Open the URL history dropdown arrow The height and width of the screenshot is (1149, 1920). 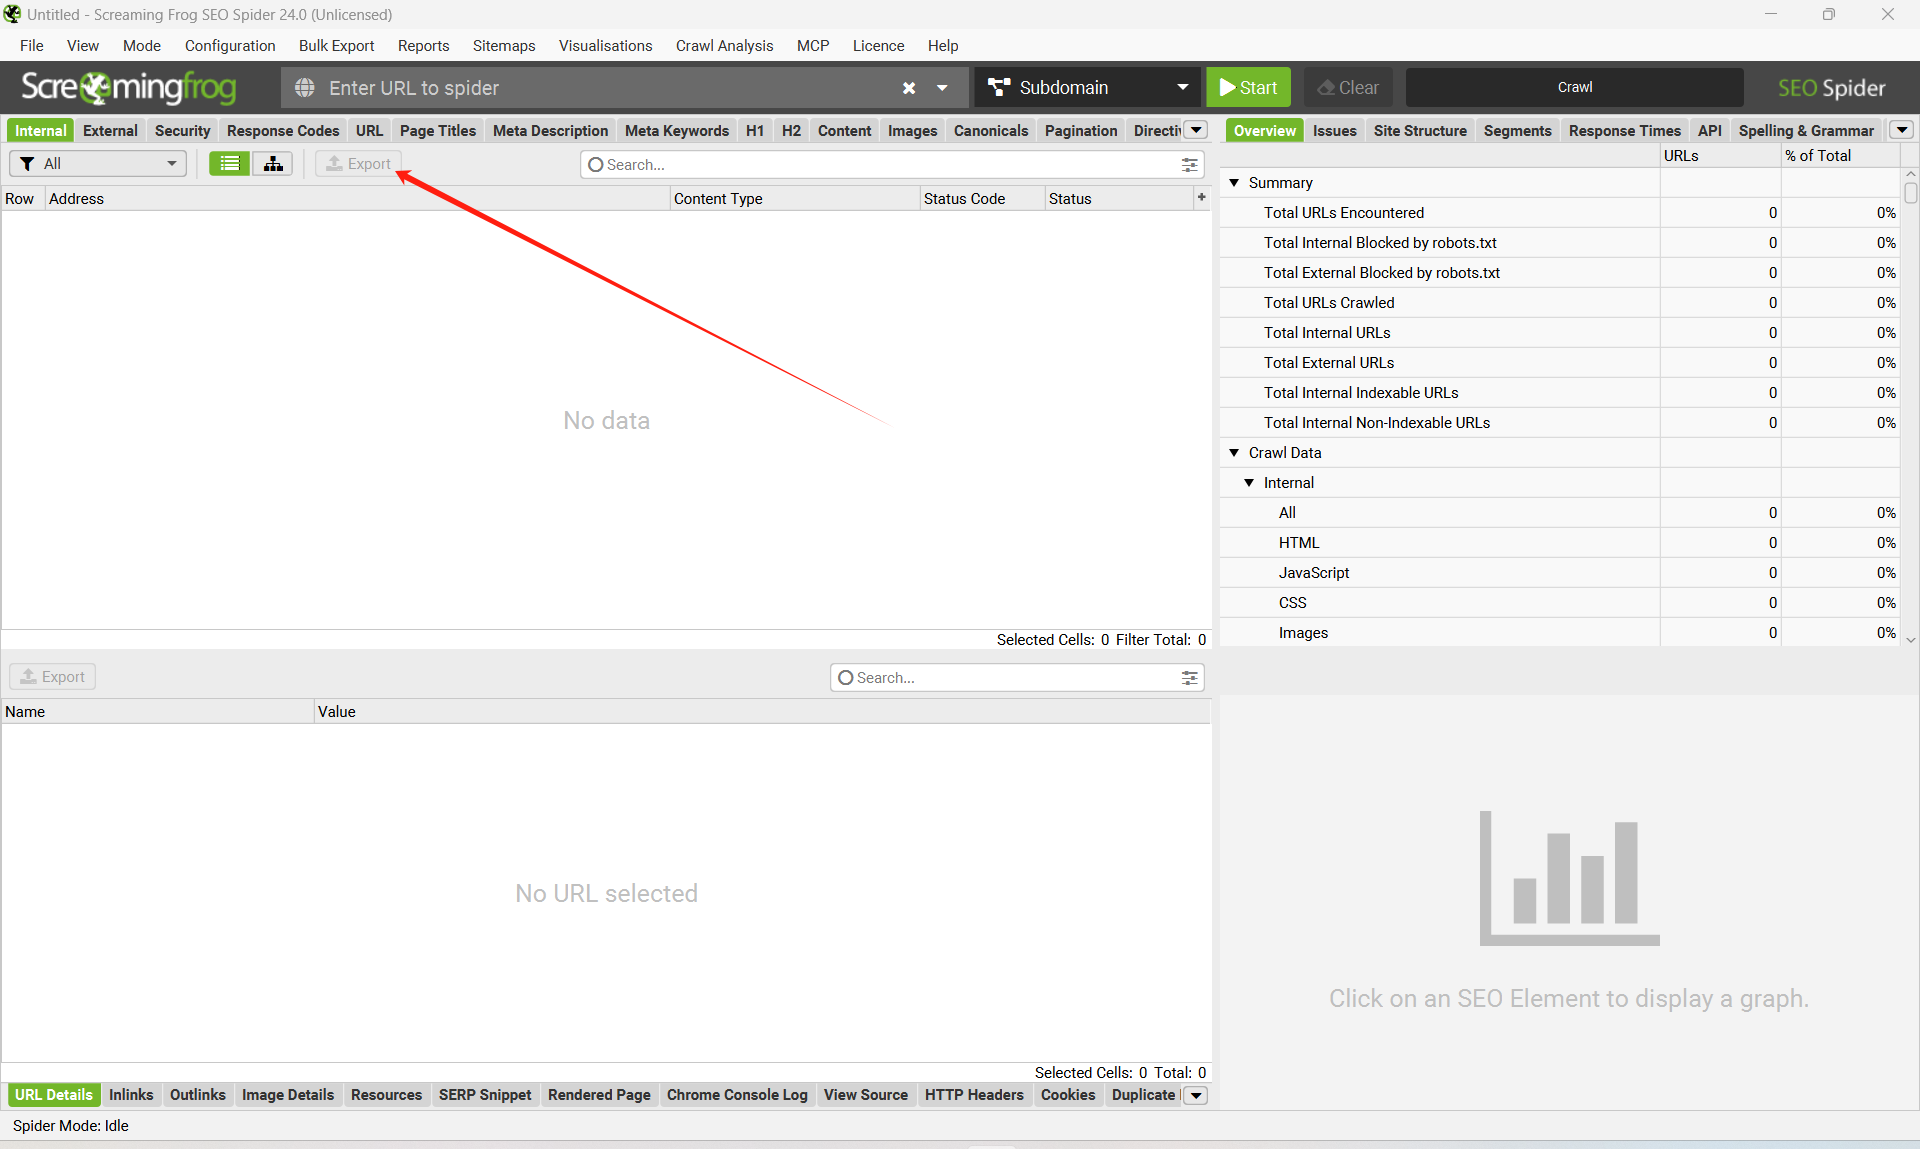tap(942, 88)
